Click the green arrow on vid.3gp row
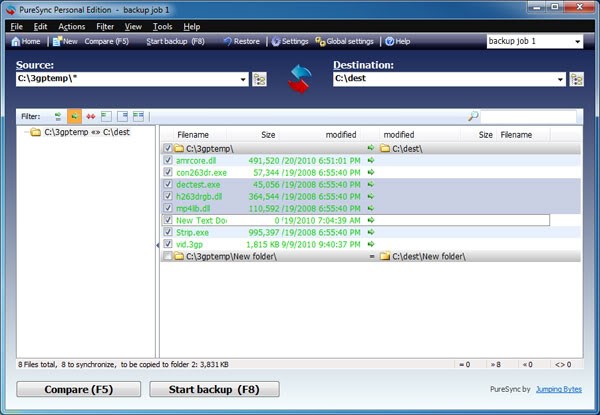Image resolution: width=600 pixels, height=415 pixels. pos(370,244)
